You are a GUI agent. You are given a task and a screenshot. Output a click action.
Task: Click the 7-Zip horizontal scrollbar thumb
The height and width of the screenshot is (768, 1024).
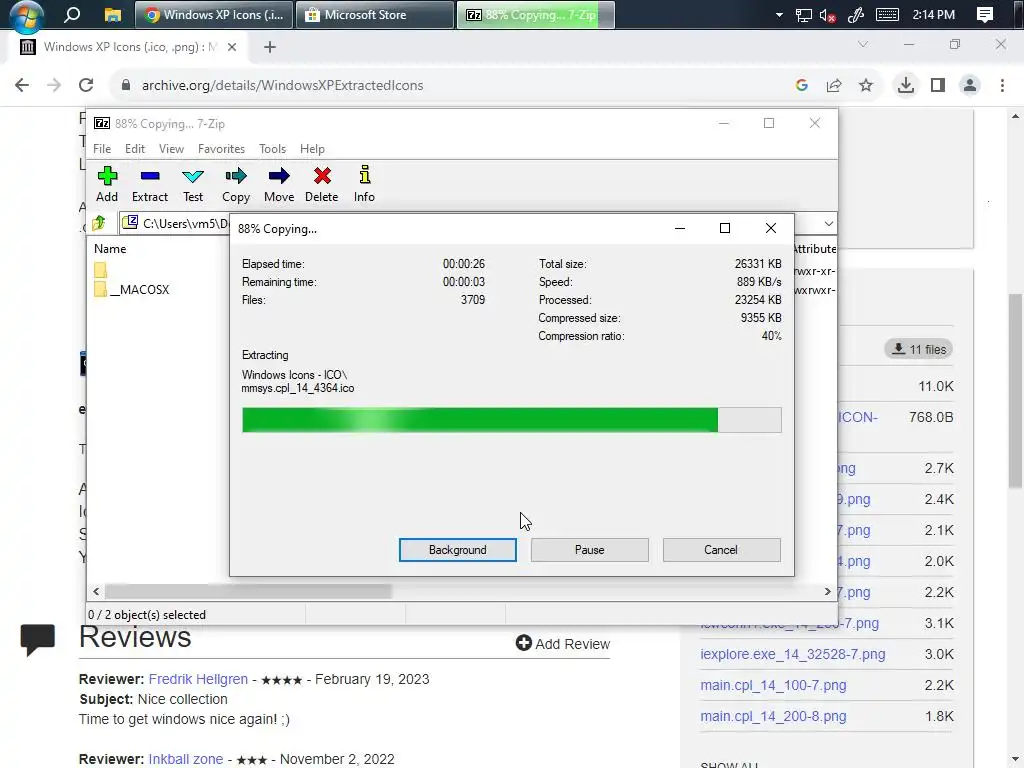coord(248,592)
